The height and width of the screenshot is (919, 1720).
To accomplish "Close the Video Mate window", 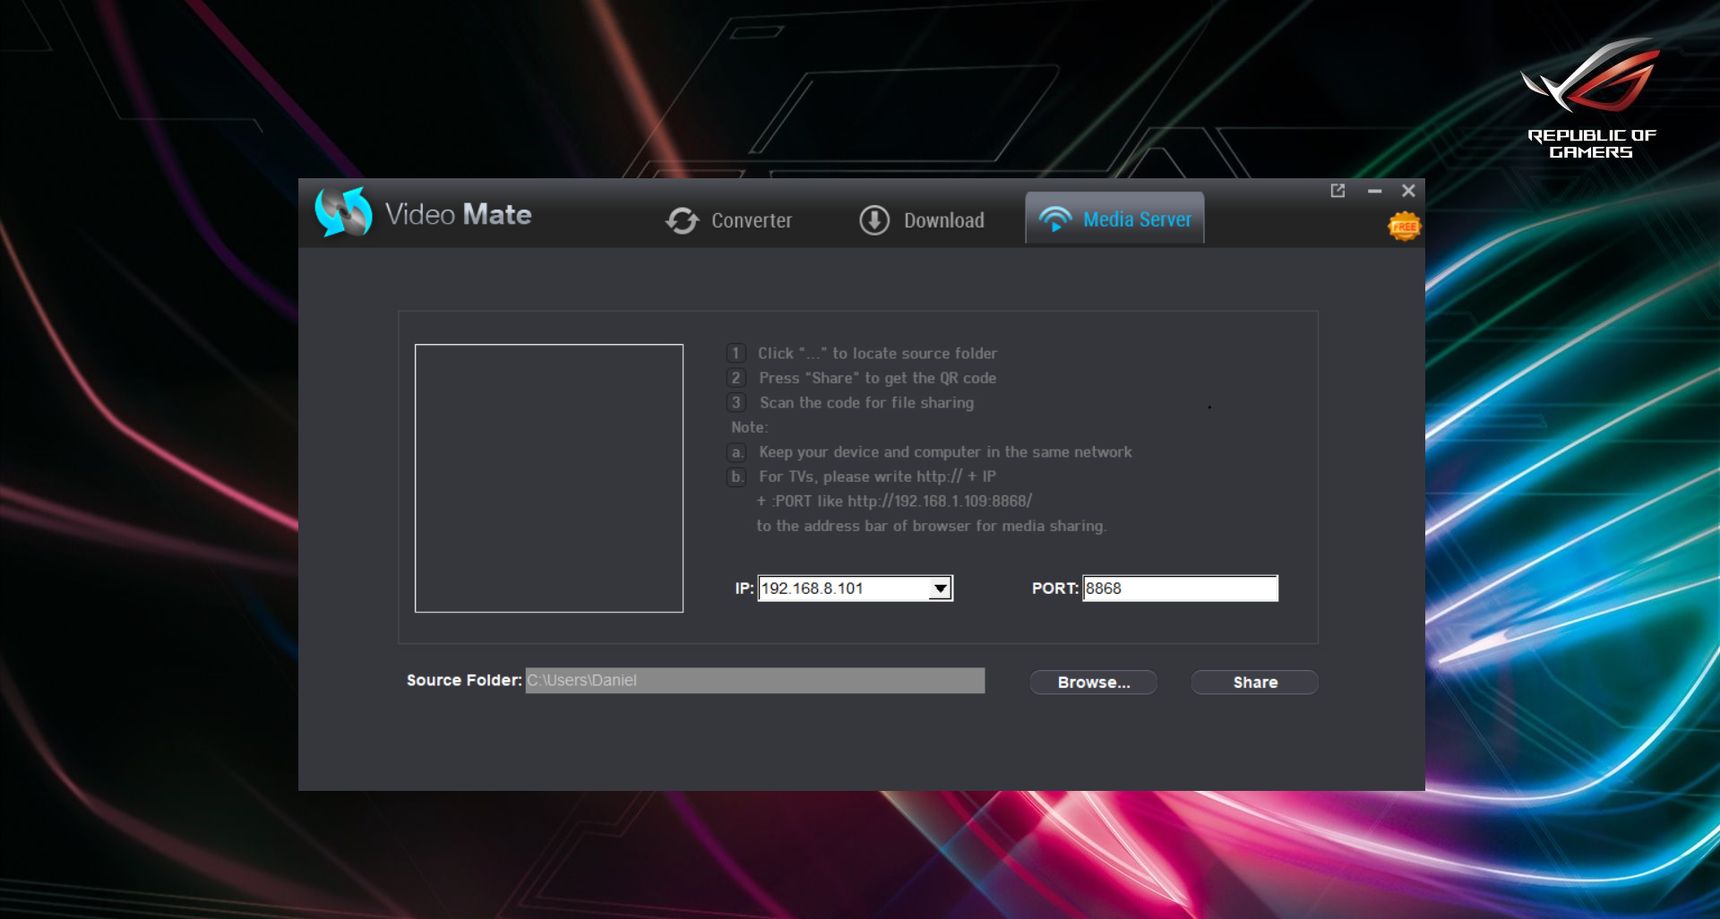I will [1408, 190].
